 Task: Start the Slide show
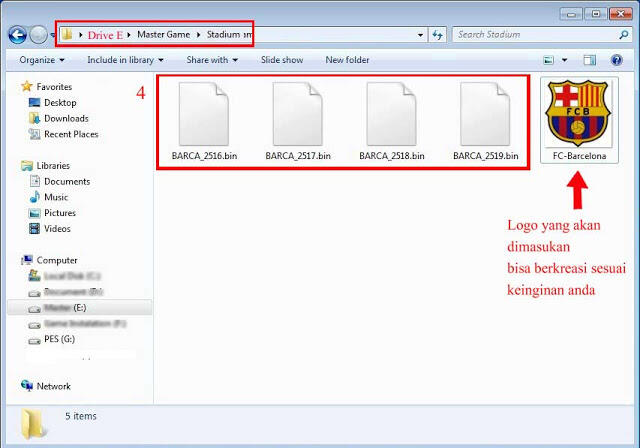pos(282,60)
